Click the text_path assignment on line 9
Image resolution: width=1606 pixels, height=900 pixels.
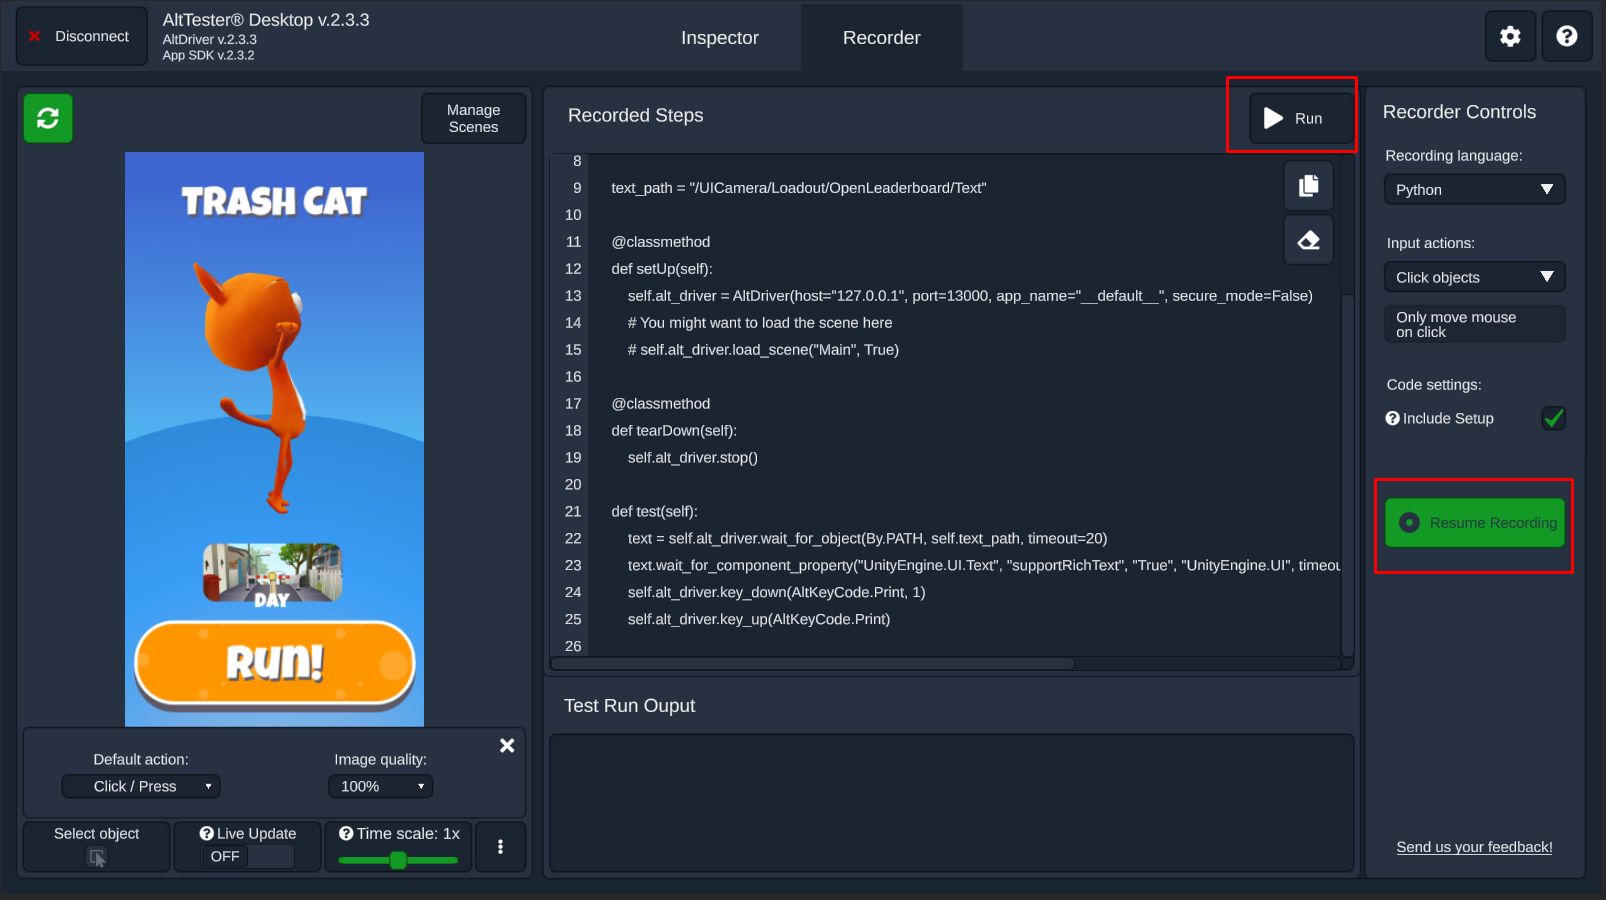[799, 188]
